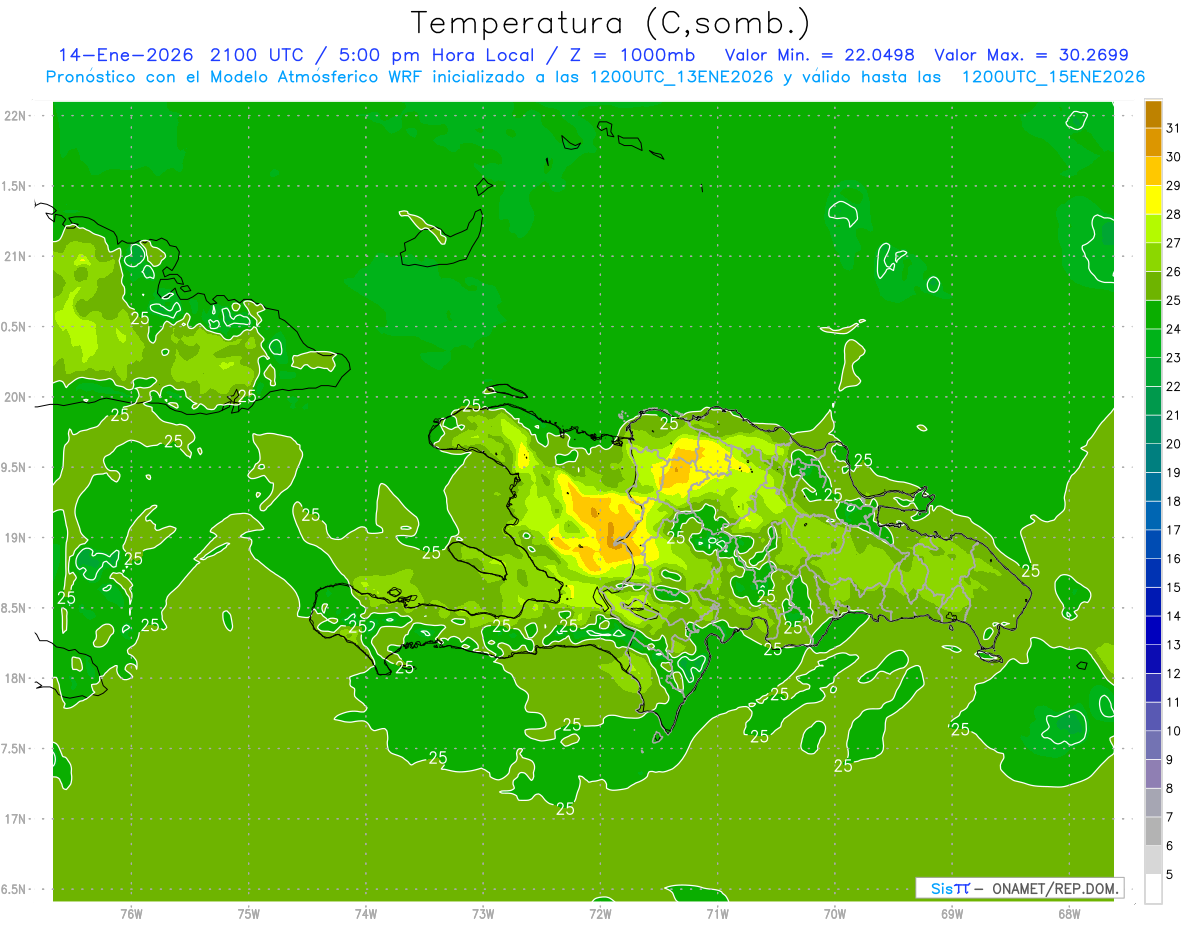Viewport: 1200px width, 927px height.
Task: Click the '21N' latitude label
Action: (x=16, y=256)
